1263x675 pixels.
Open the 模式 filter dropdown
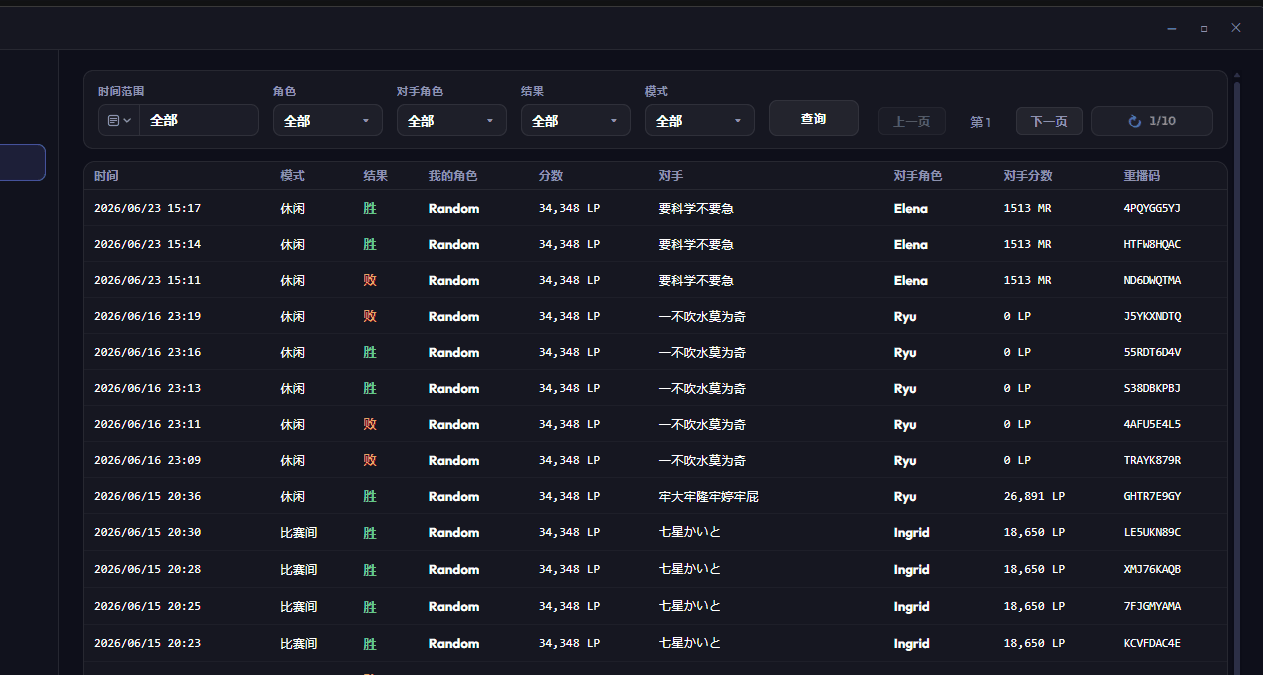coord(700,120)
